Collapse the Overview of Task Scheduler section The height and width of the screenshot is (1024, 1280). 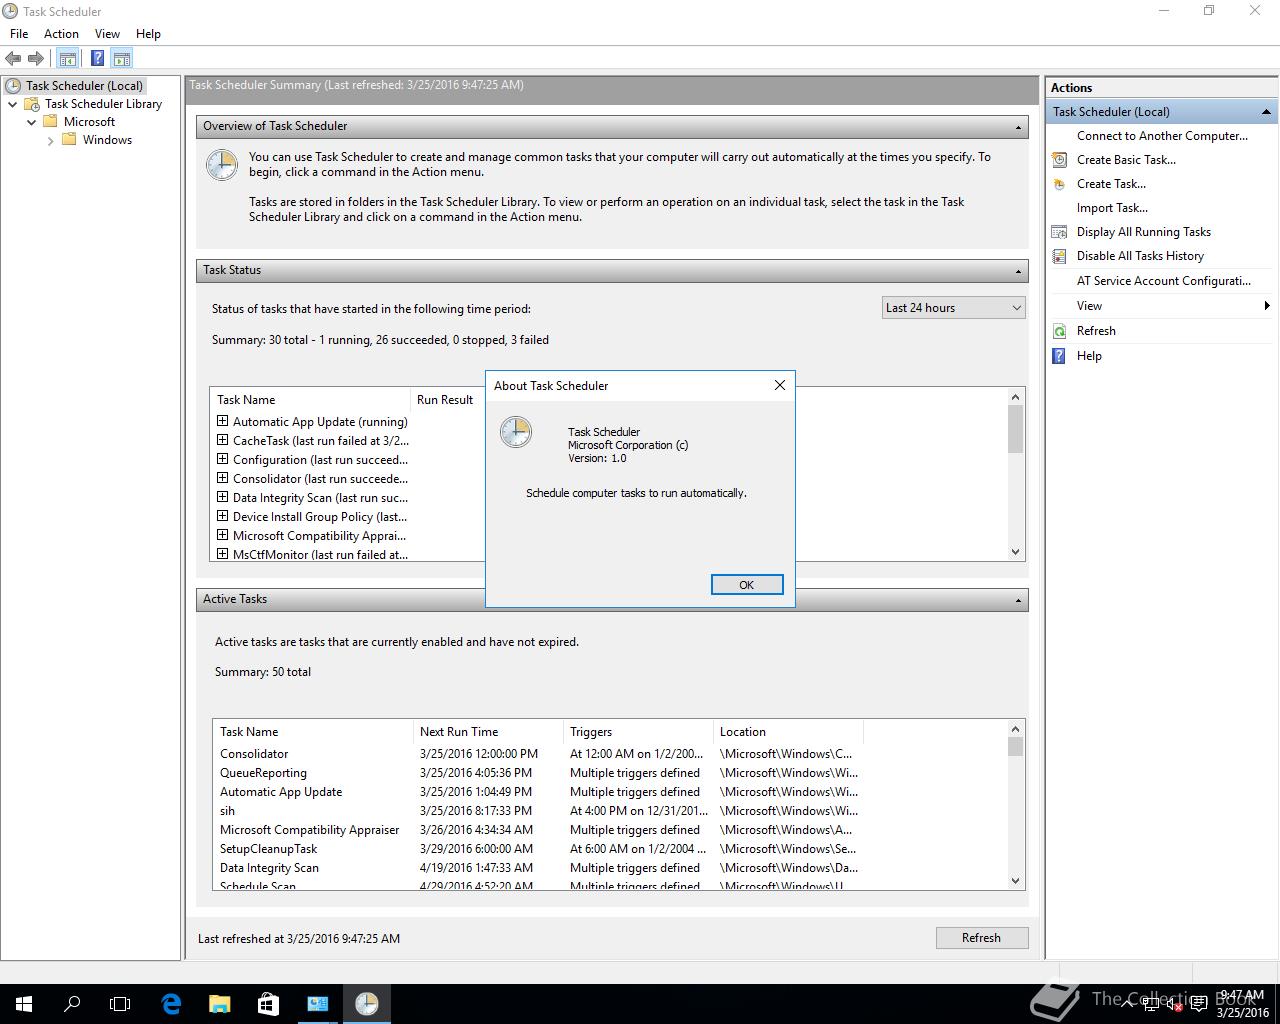click(x=1018, y=127)
